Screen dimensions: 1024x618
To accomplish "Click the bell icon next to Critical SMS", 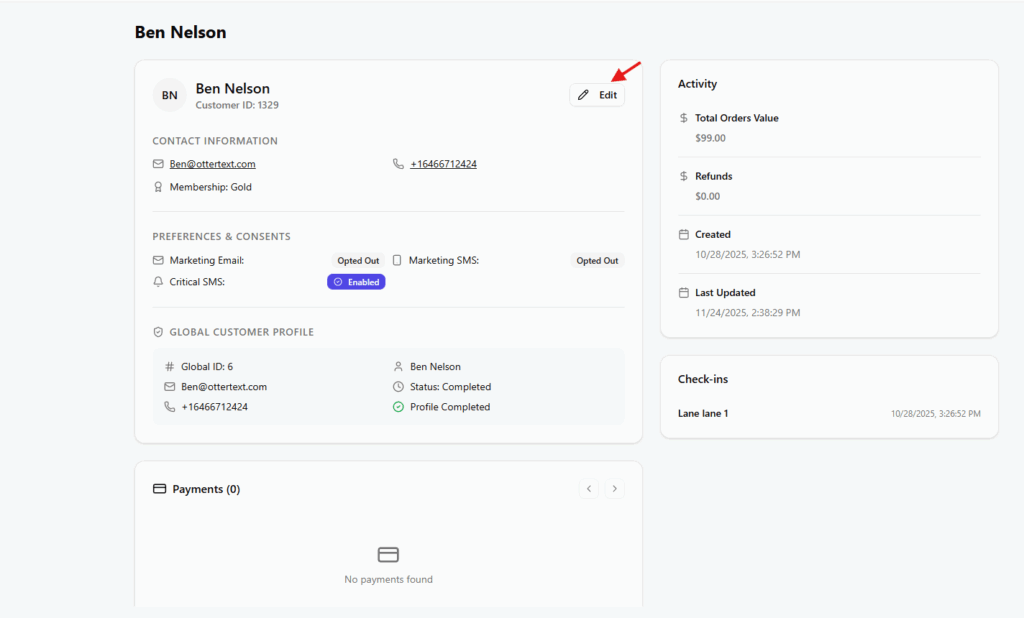I will point(158,282).
